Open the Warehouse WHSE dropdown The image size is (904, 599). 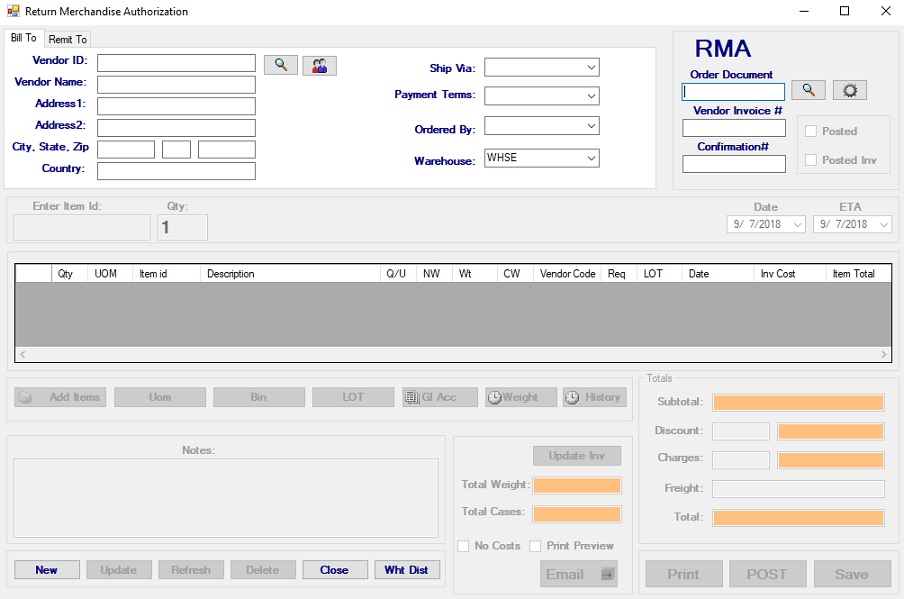[x=591, y=158]
